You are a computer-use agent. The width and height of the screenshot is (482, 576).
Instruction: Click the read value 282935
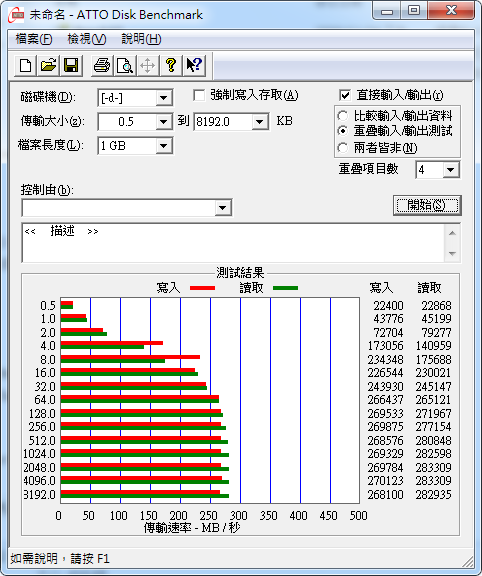point(433,494)
